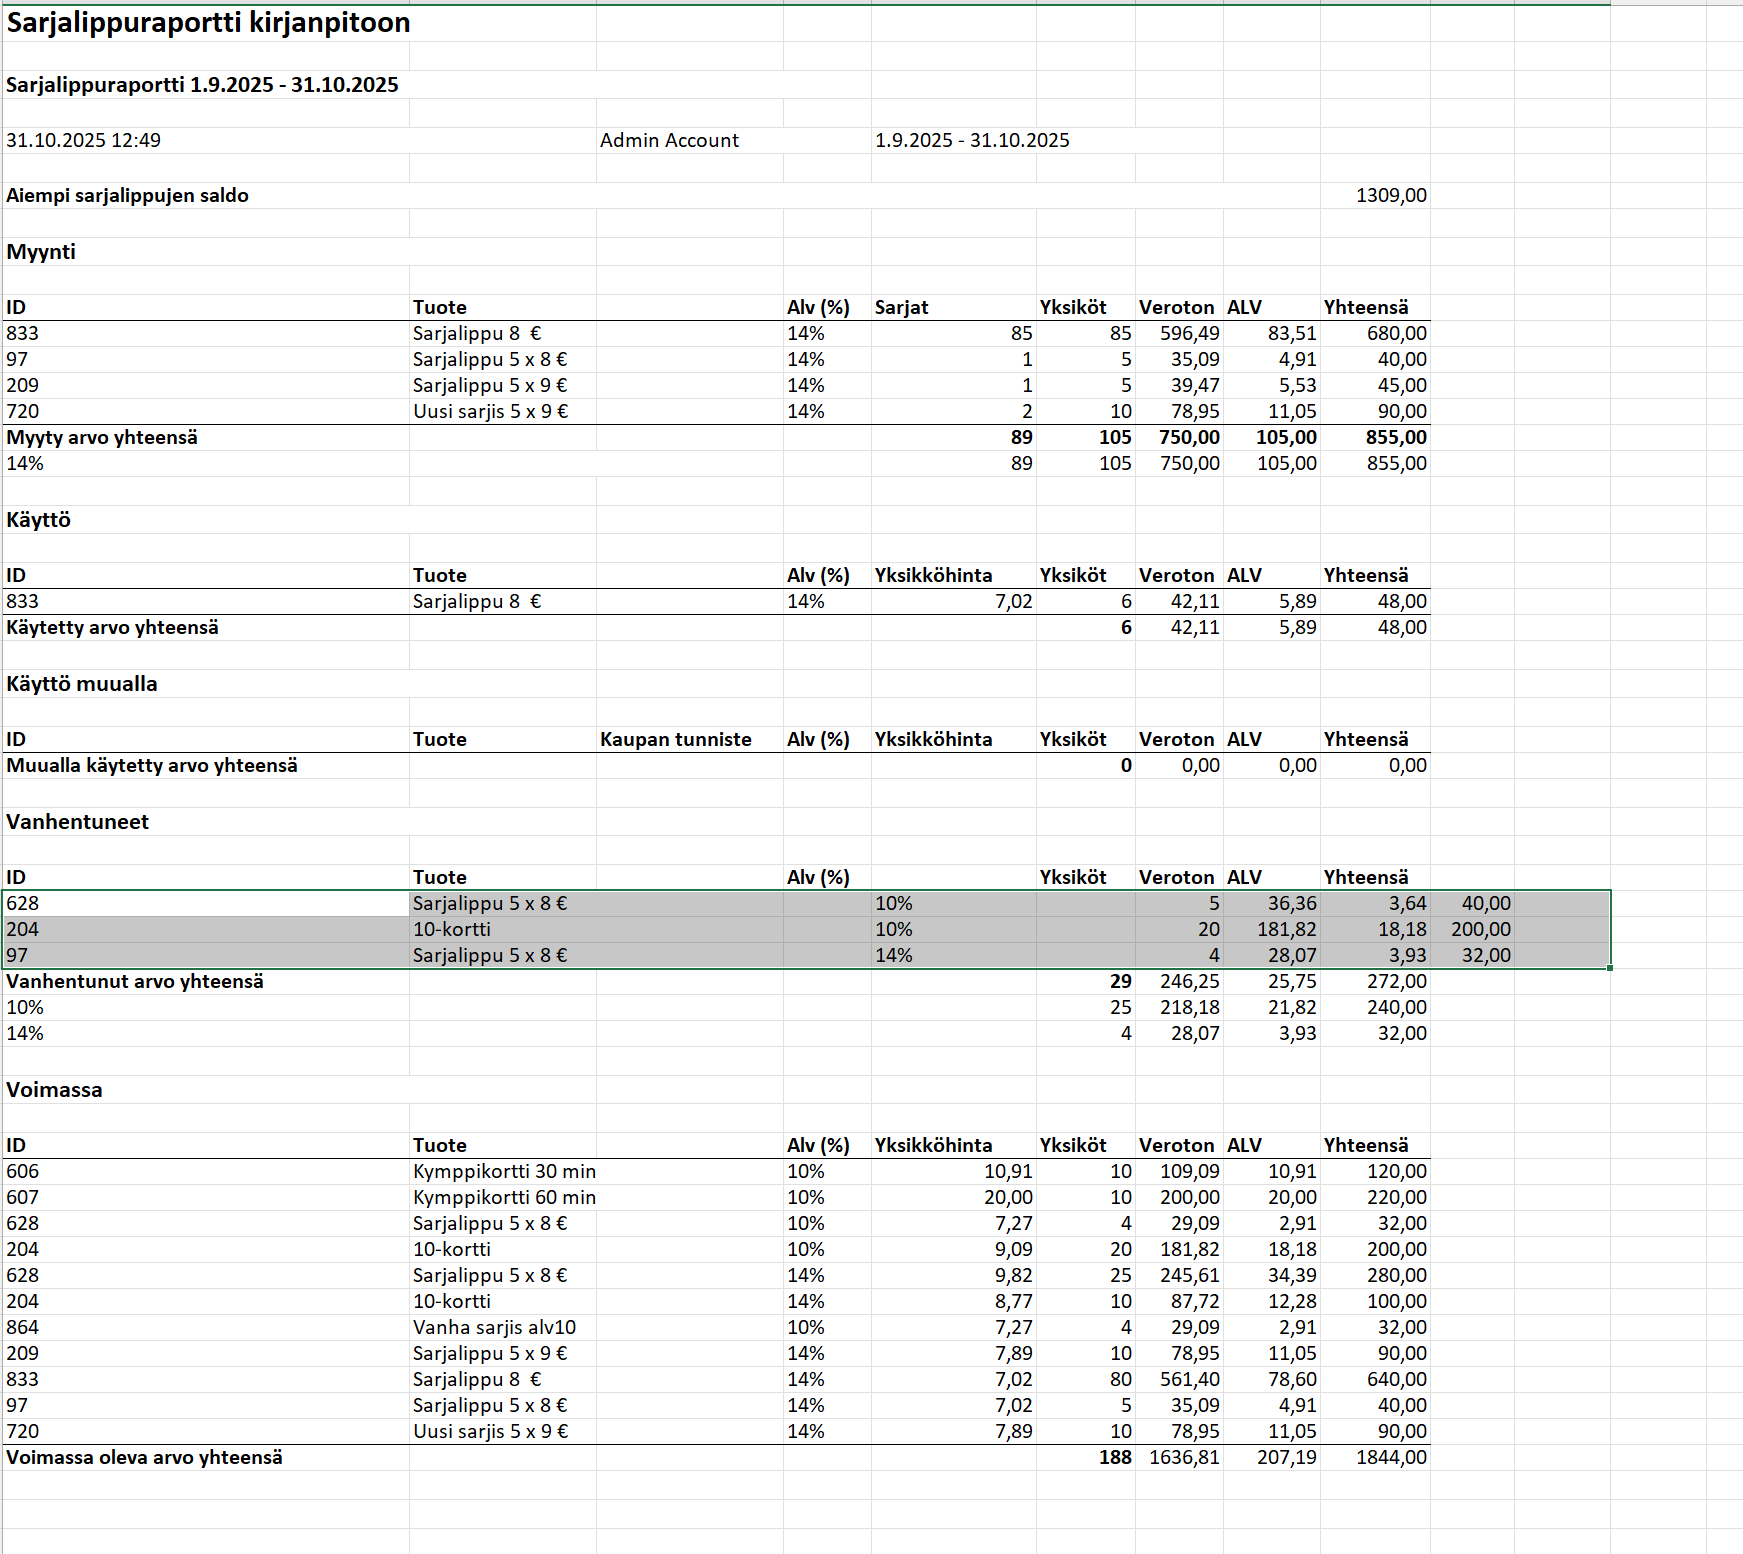Click the Myynti section heading cell
1743x1554 pixels.
tap(41, 252)
